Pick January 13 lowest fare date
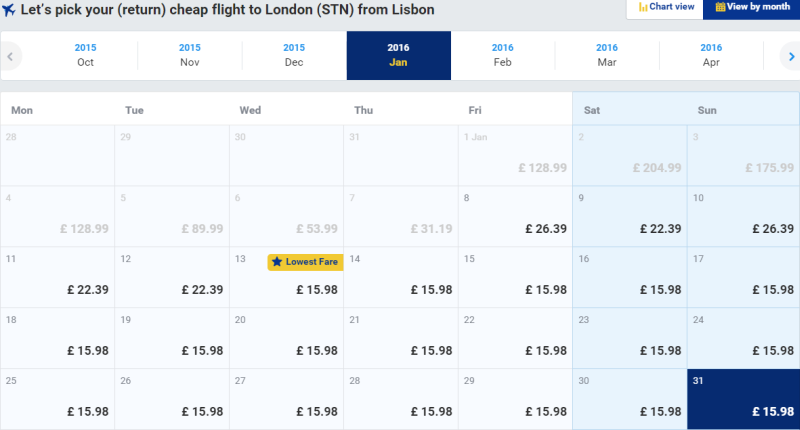 coord(287,278)
